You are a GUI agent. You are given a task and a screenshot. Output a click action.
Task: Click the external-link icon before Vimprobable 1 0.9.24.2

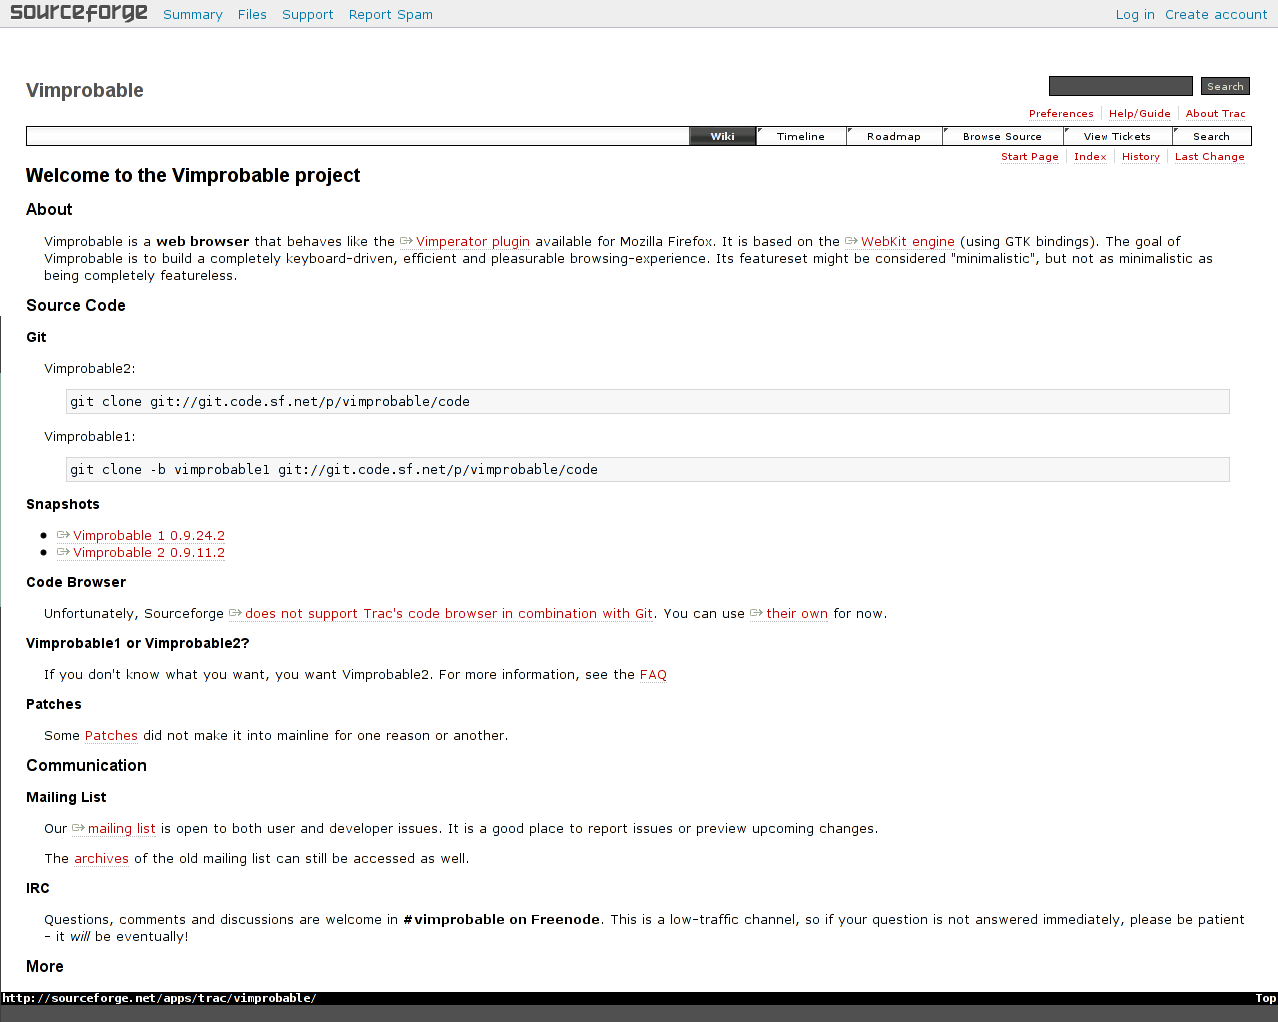[63, 535]
